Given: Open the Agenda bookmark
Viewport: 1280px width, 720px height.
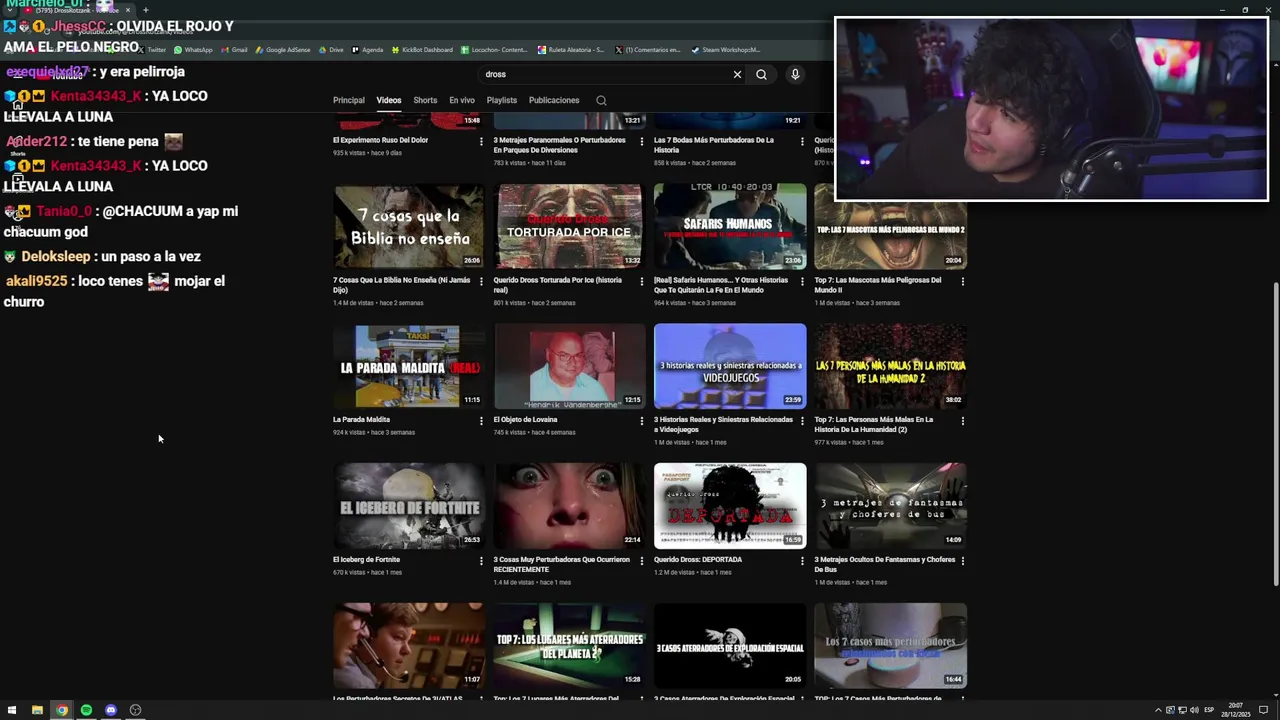Looking at the screenshot, I should (367, 50).
